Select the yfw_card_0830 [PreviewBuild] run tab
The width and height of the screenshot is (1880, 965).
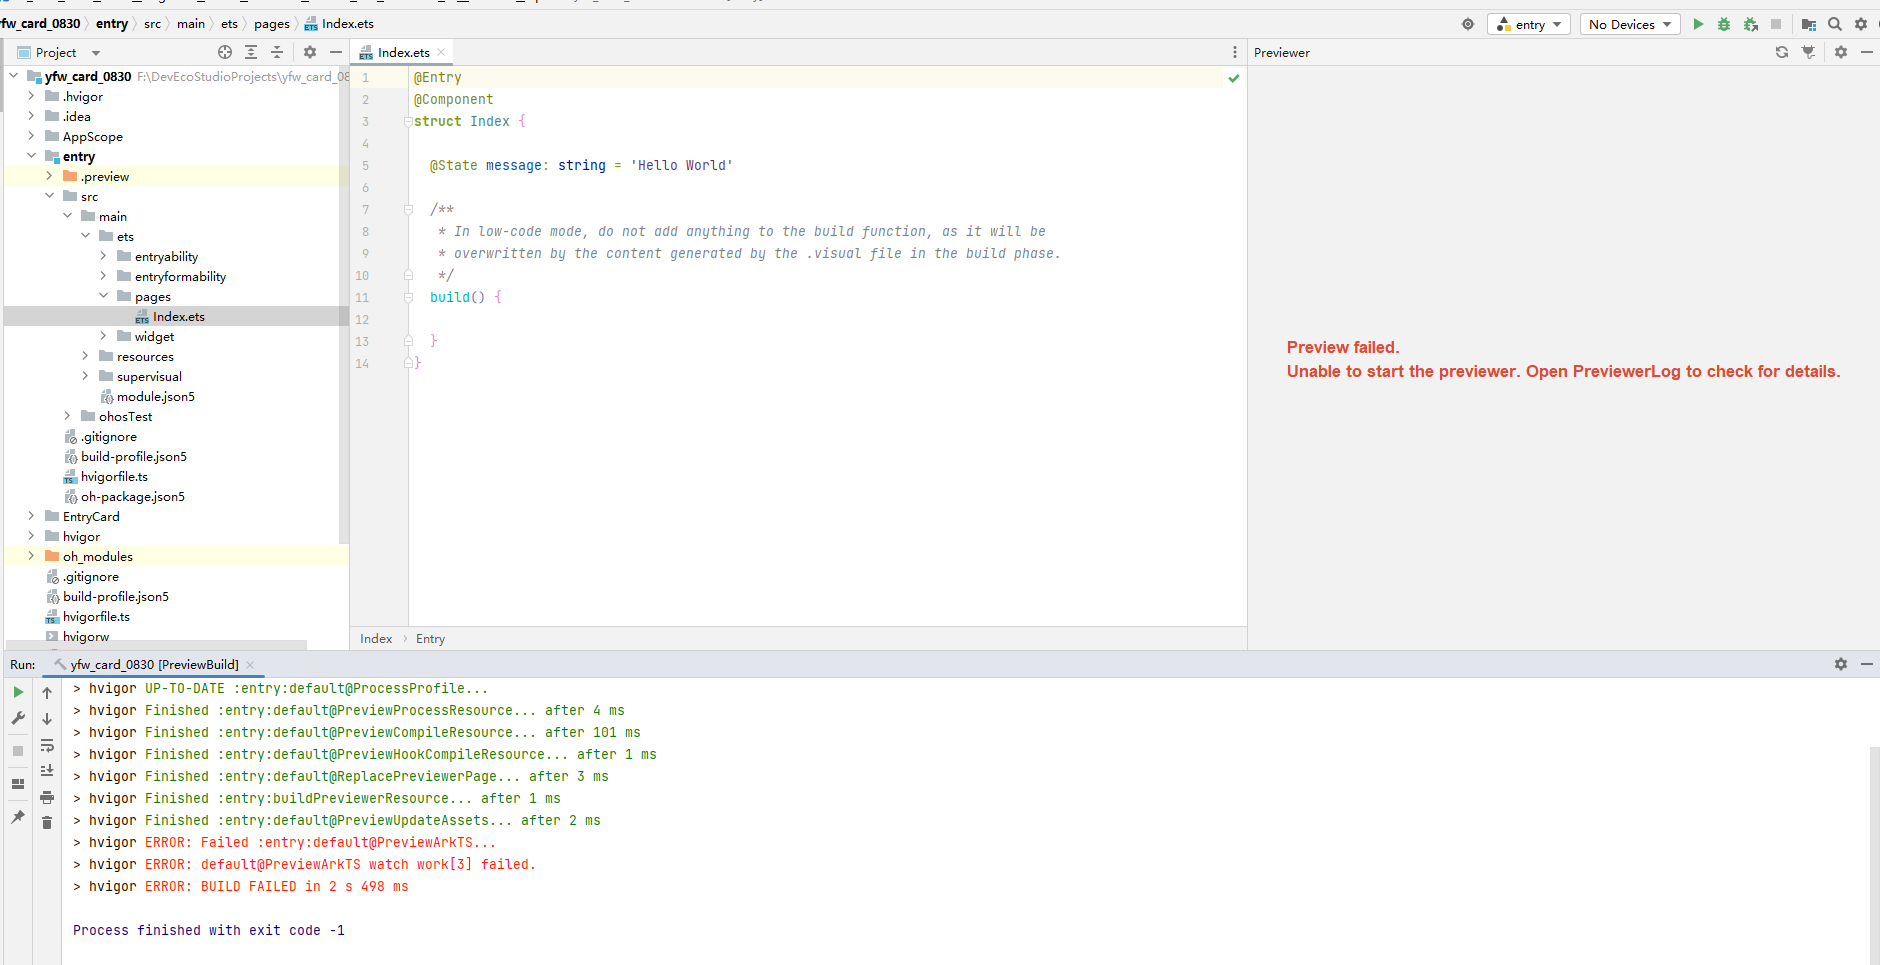point(154,664)
